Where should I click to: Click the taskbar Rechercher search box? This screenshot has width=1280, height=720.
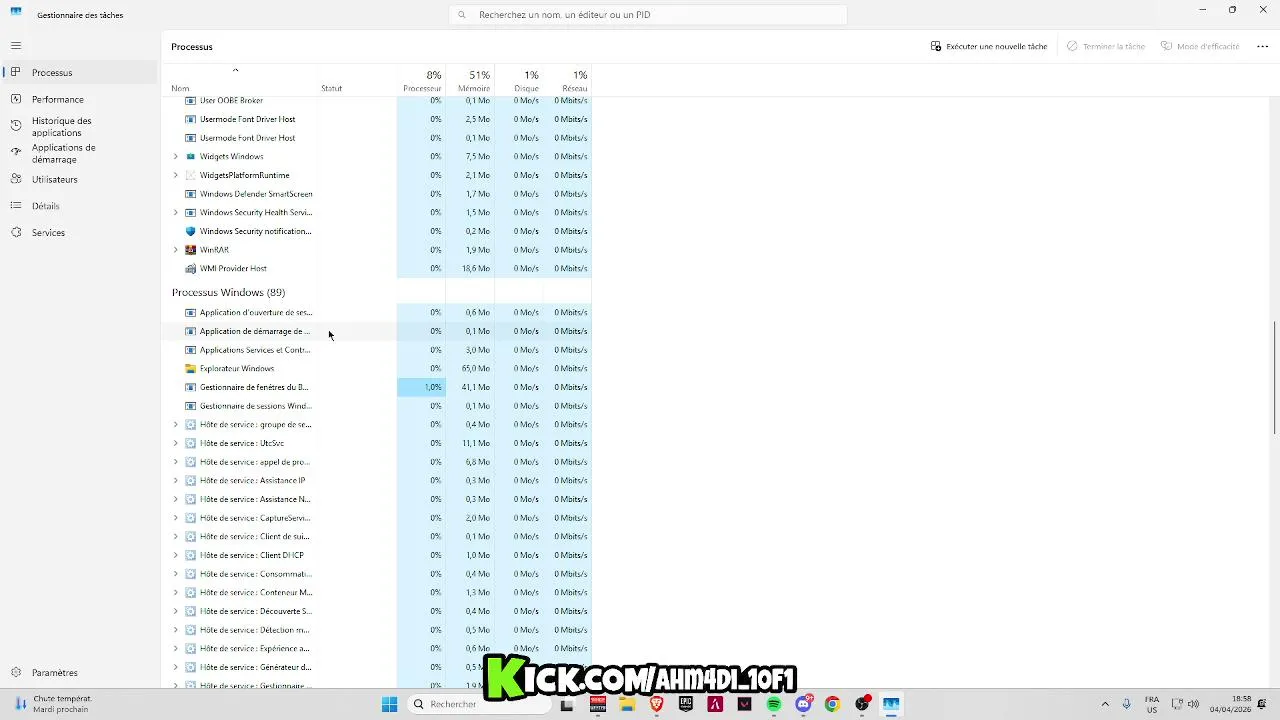481,704
